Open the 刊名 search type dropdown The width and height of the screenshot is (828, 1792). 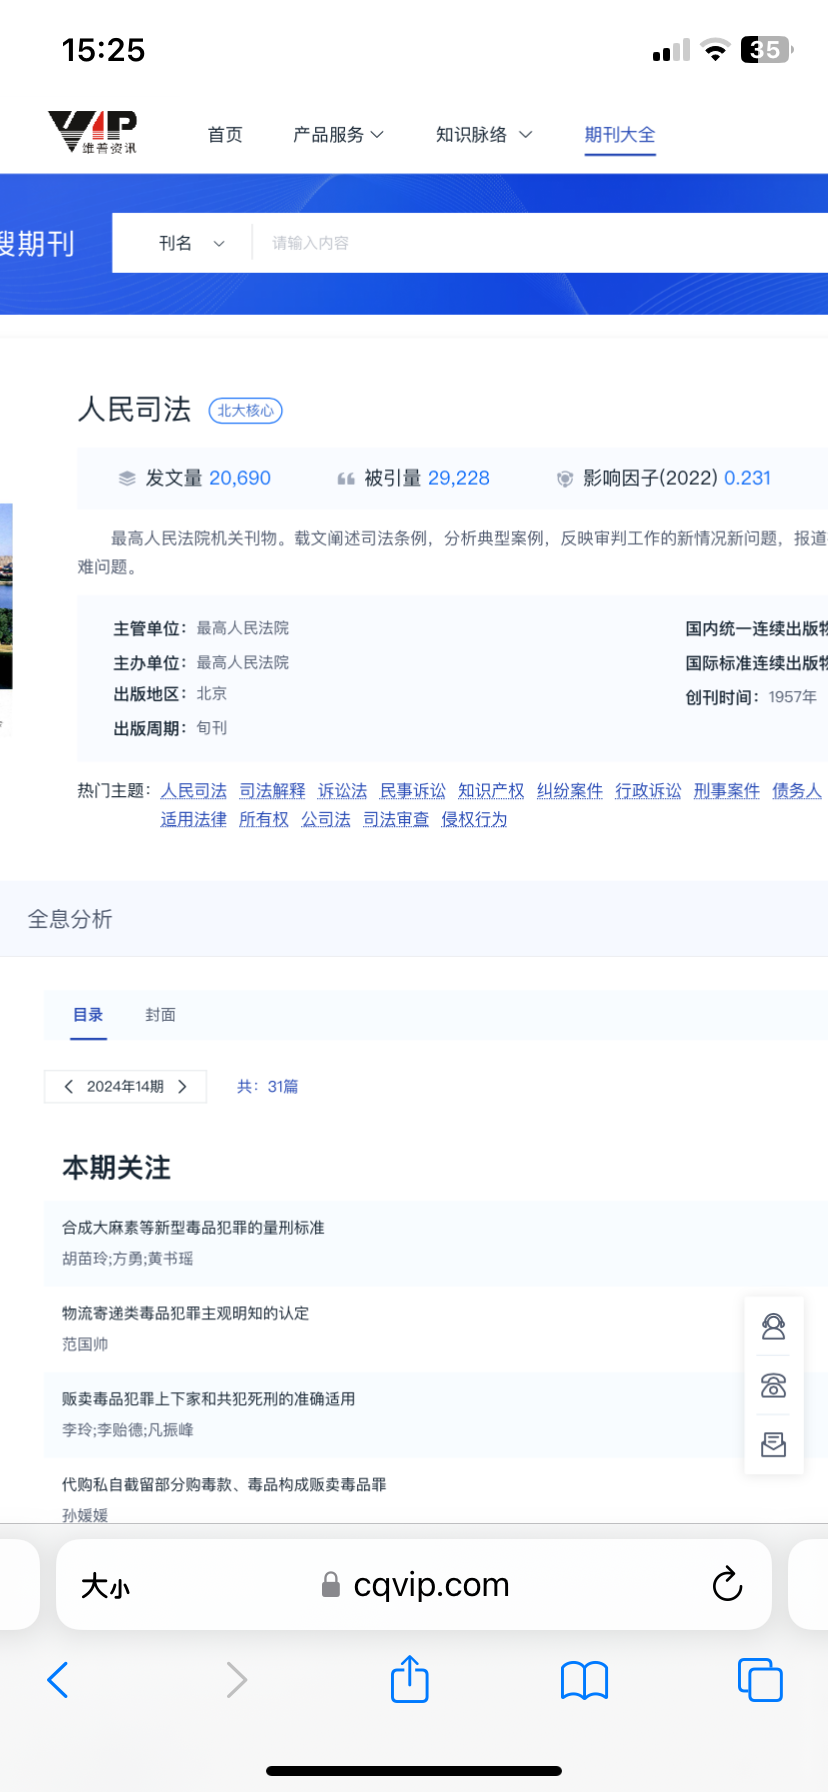click(191, 243)
